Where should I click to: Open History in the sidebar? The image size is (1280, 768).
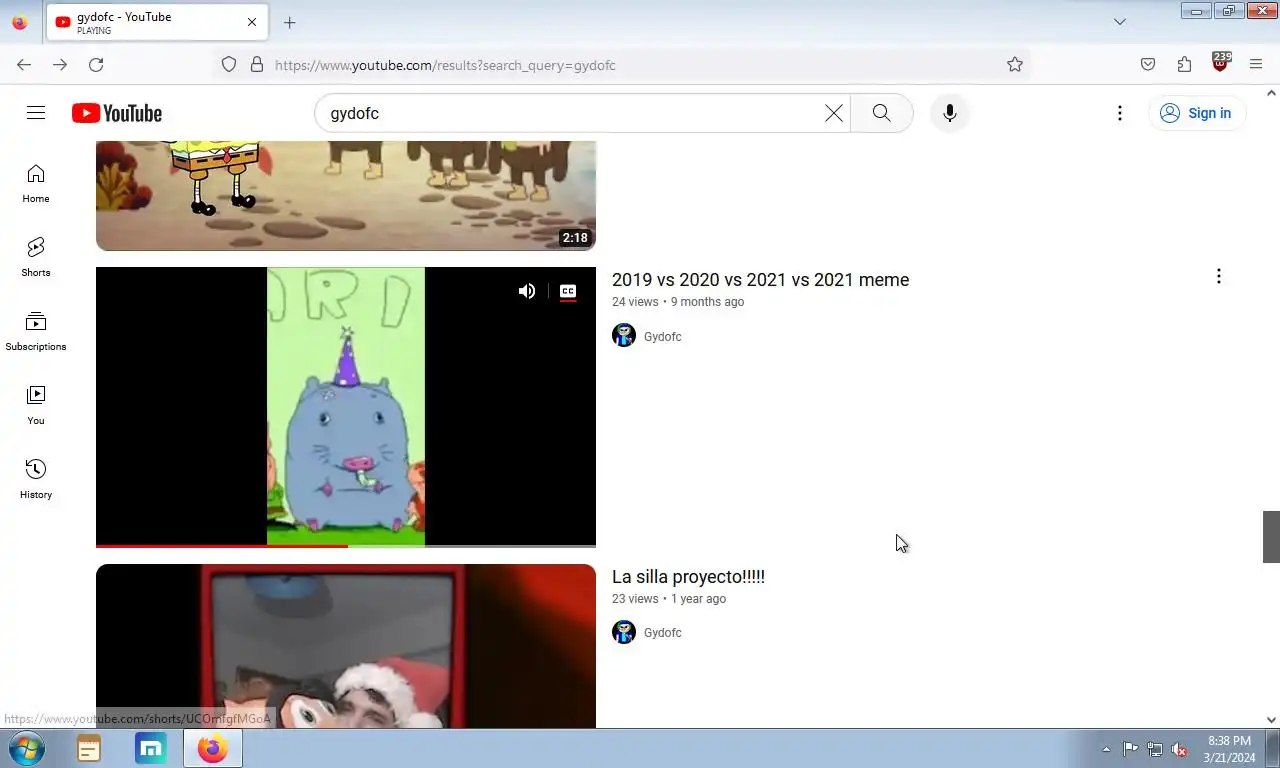tap(36, 480)
